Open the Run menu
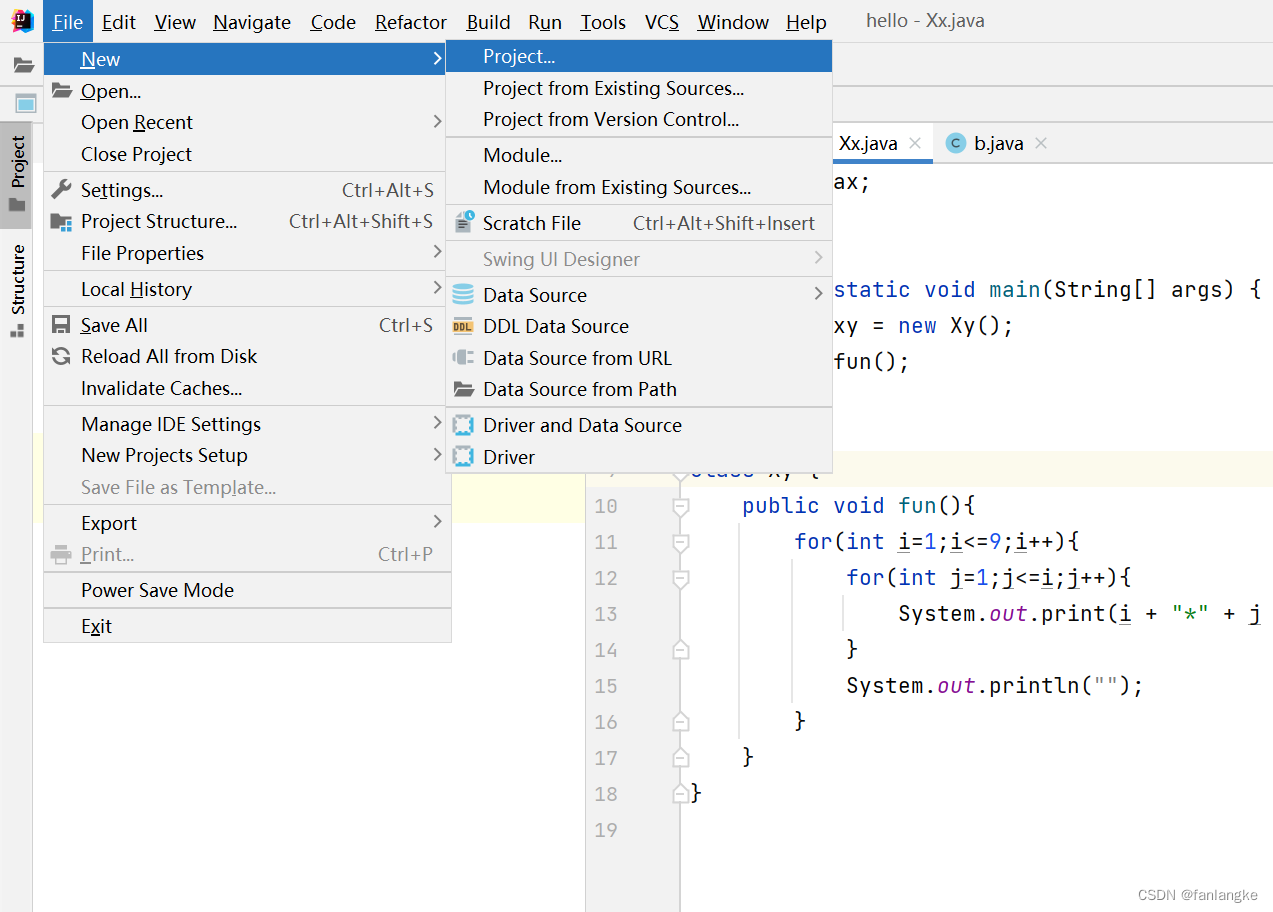Image resolution: width=1273 pixels, height=912 pixels. 545,22
